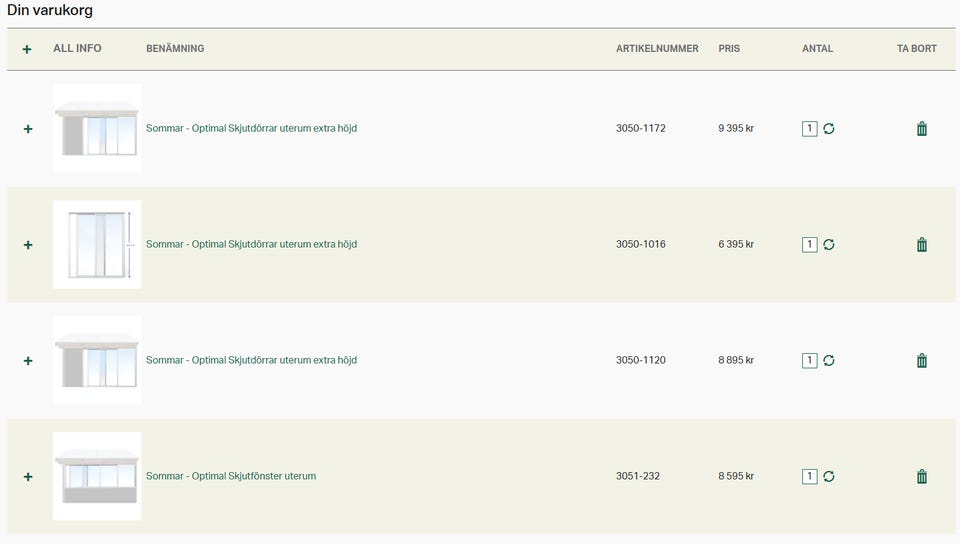
Task: Select article number 3050-1016 text
Action: pyautogui.click(x=640, y=244)
